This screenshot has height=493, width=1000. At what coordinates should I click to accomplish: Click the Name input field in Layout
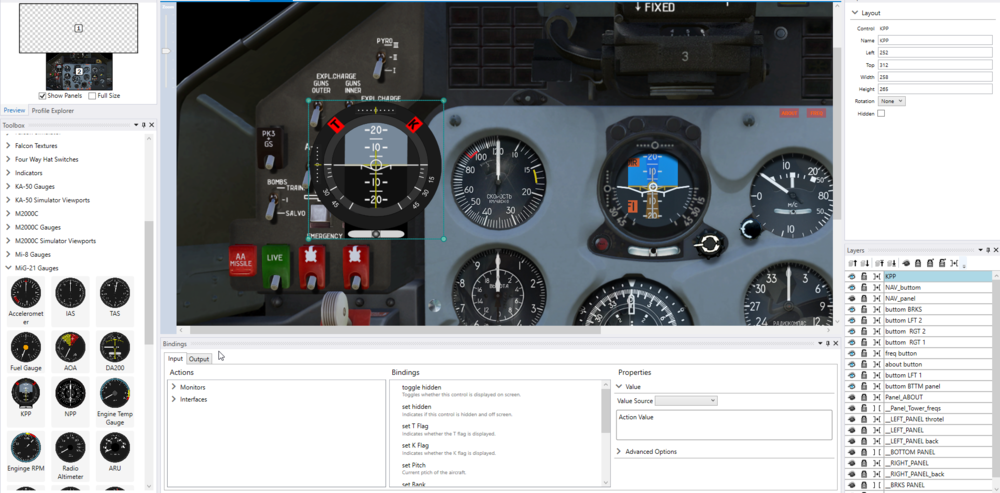pyautogui.click(x=935, y=40)
